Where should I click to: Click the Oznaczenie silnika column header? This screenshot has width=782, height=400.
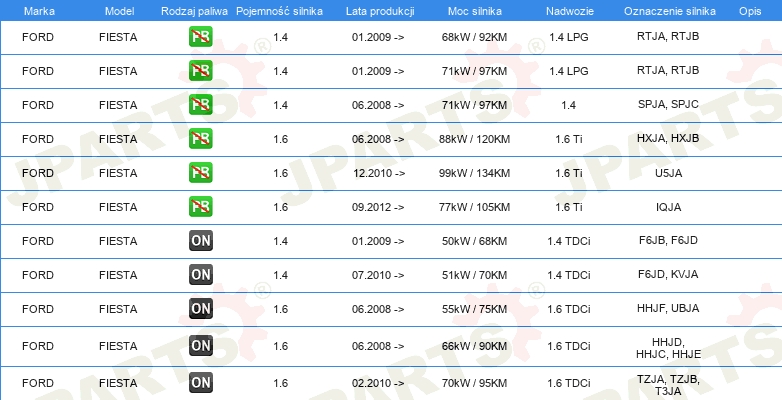(x=670, y=11)
